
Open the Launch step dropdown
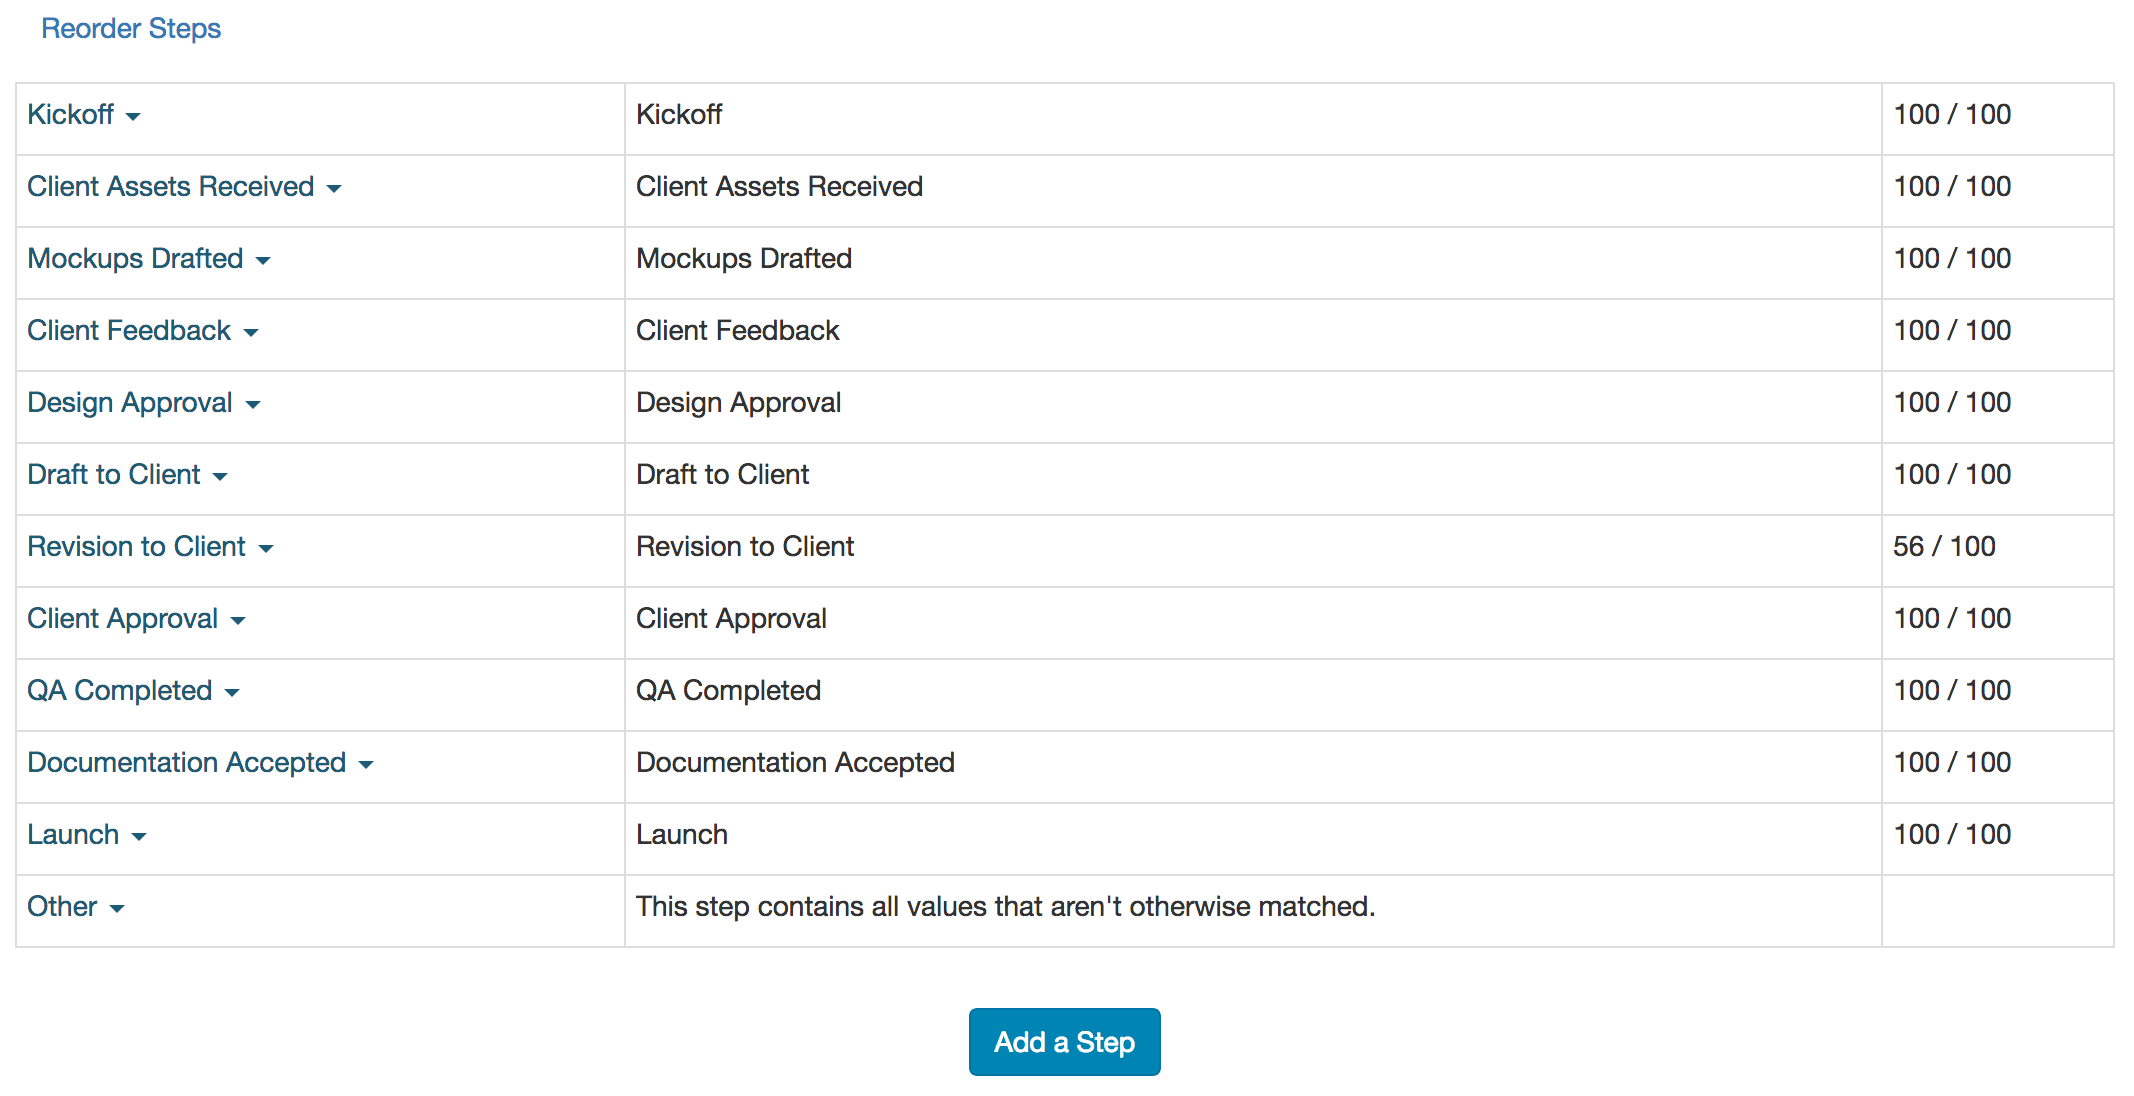pos(87,835)
